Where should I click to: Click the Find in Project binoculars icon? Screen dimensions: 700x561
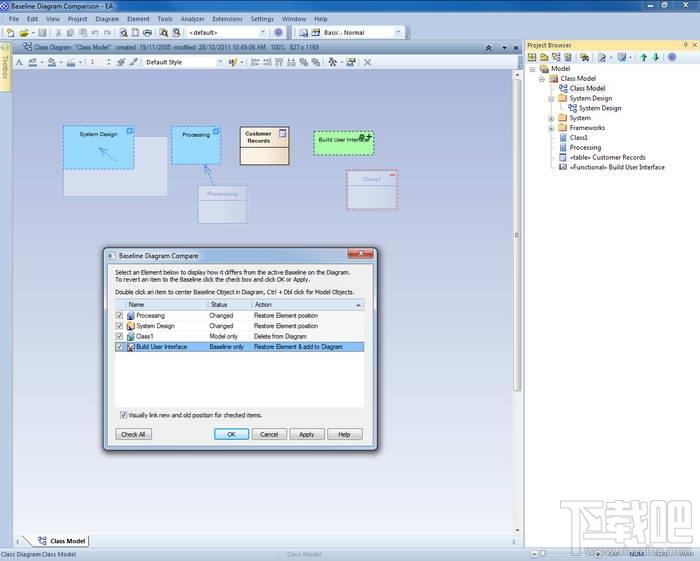(163, 33)
